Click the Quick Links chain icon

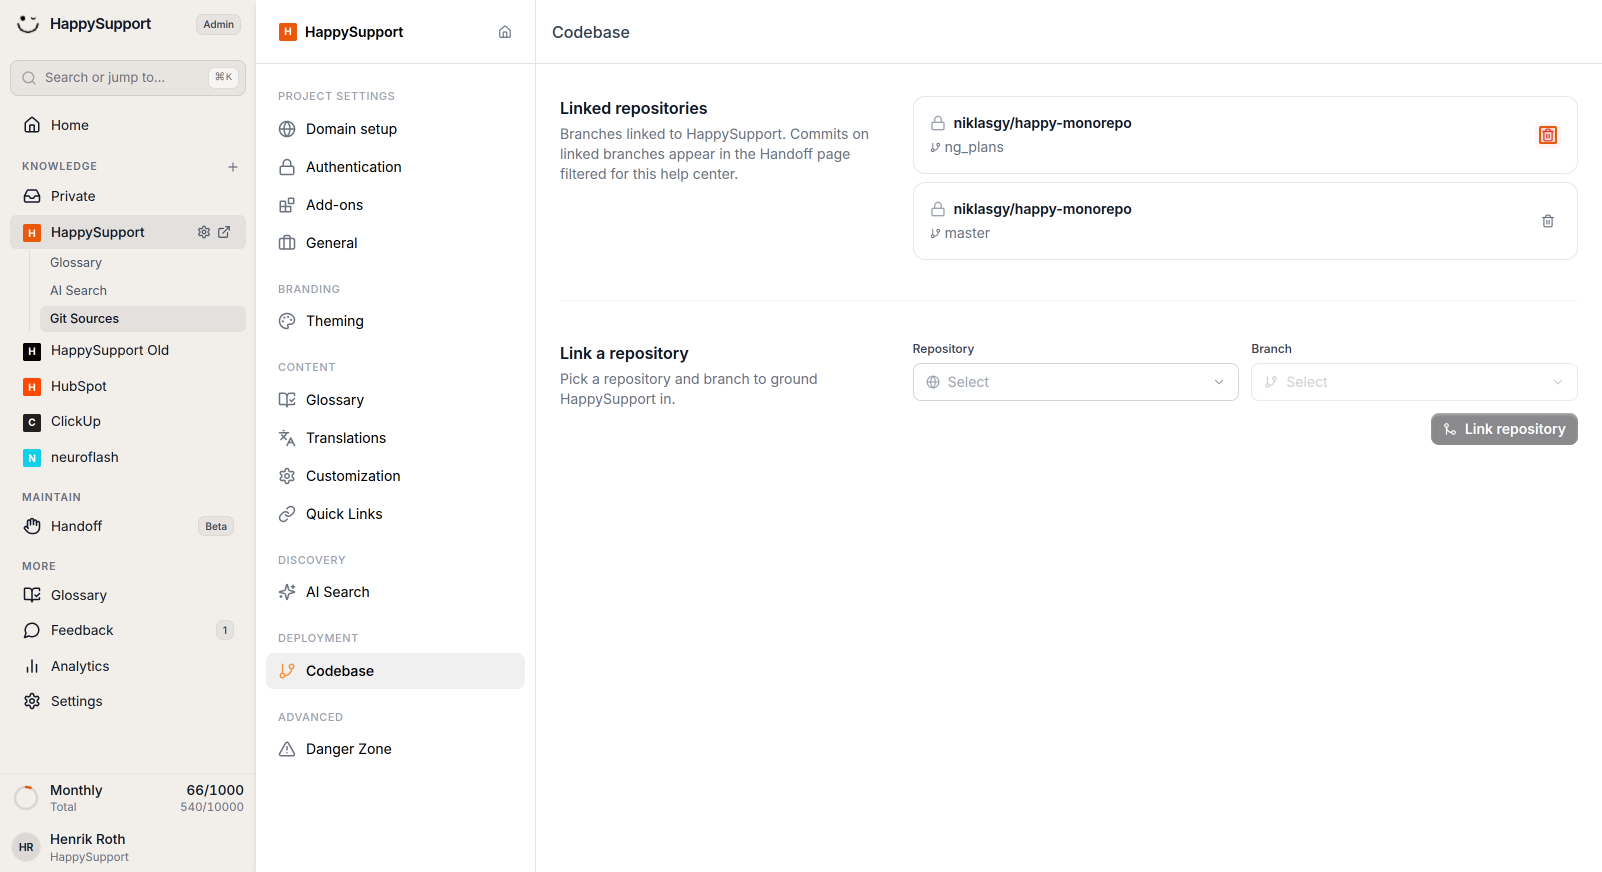pos(287,514)
